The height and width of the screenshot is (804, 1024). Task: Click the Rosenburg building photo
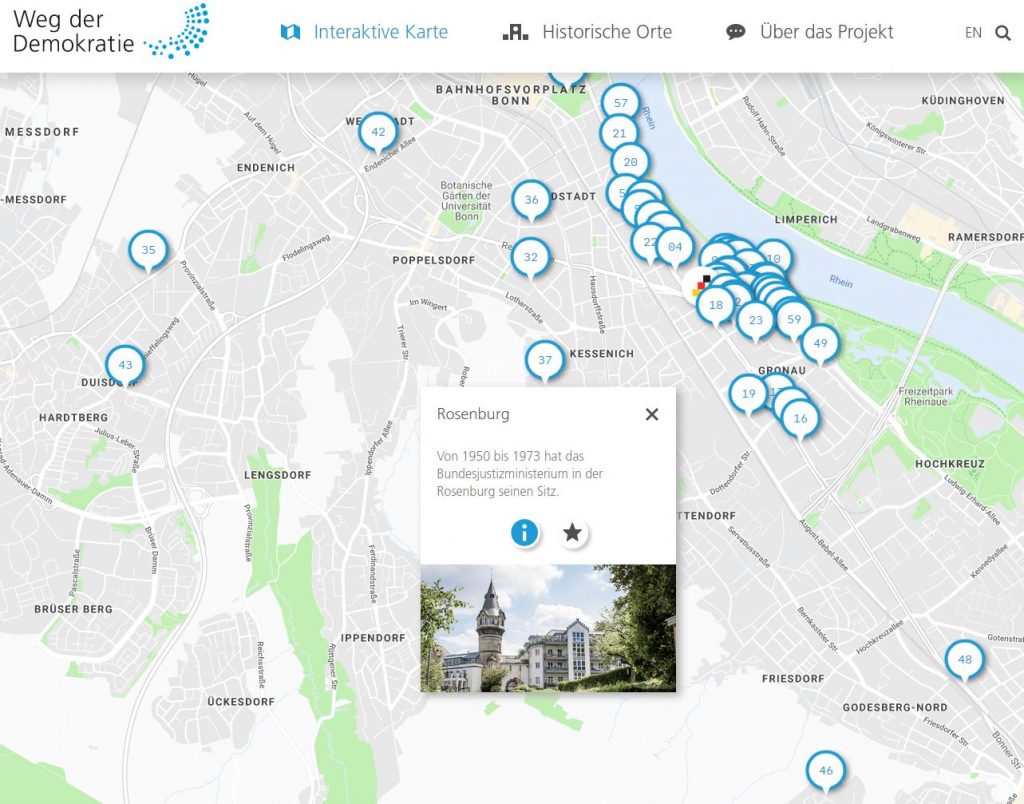click(548, 628)
